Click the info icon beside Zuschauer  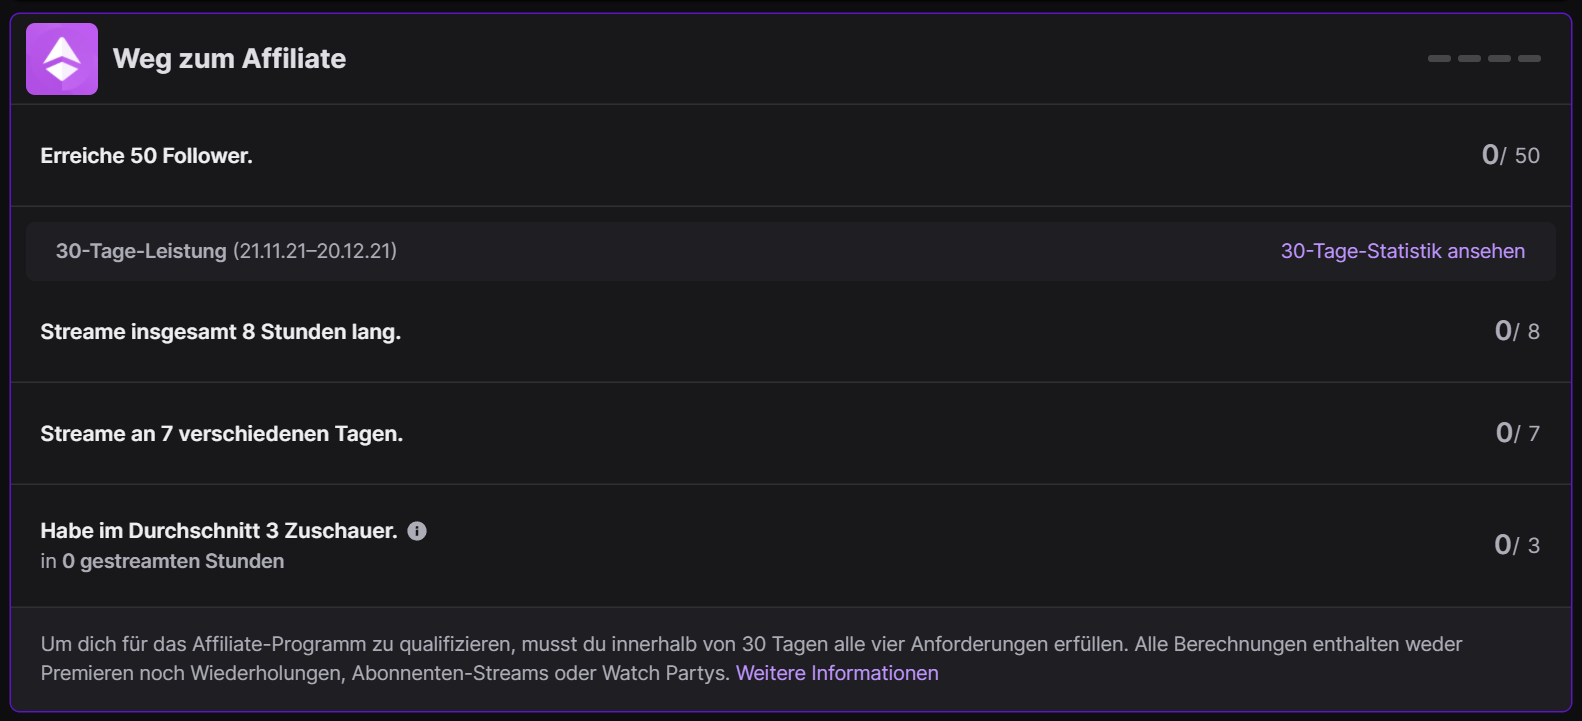pos(417,531)
